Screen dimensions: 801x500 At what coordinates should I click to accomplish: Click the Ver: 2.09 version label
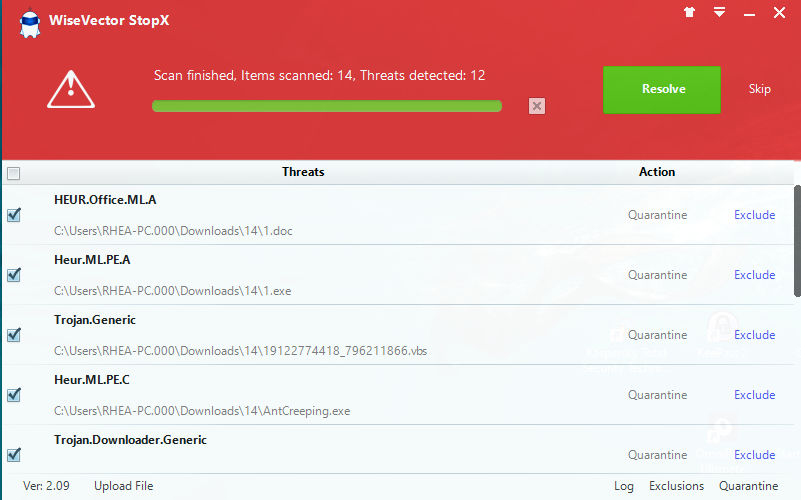point(46,486)
